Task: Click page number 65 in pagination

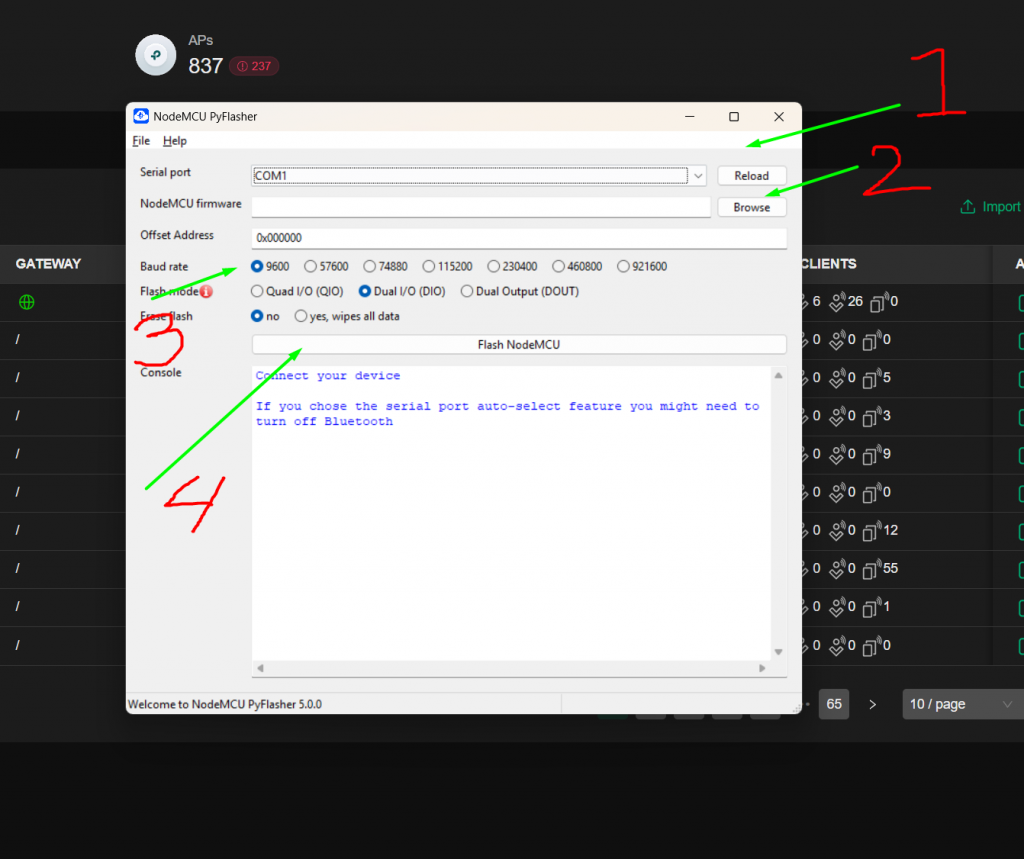Action: (x=834, y=704)
